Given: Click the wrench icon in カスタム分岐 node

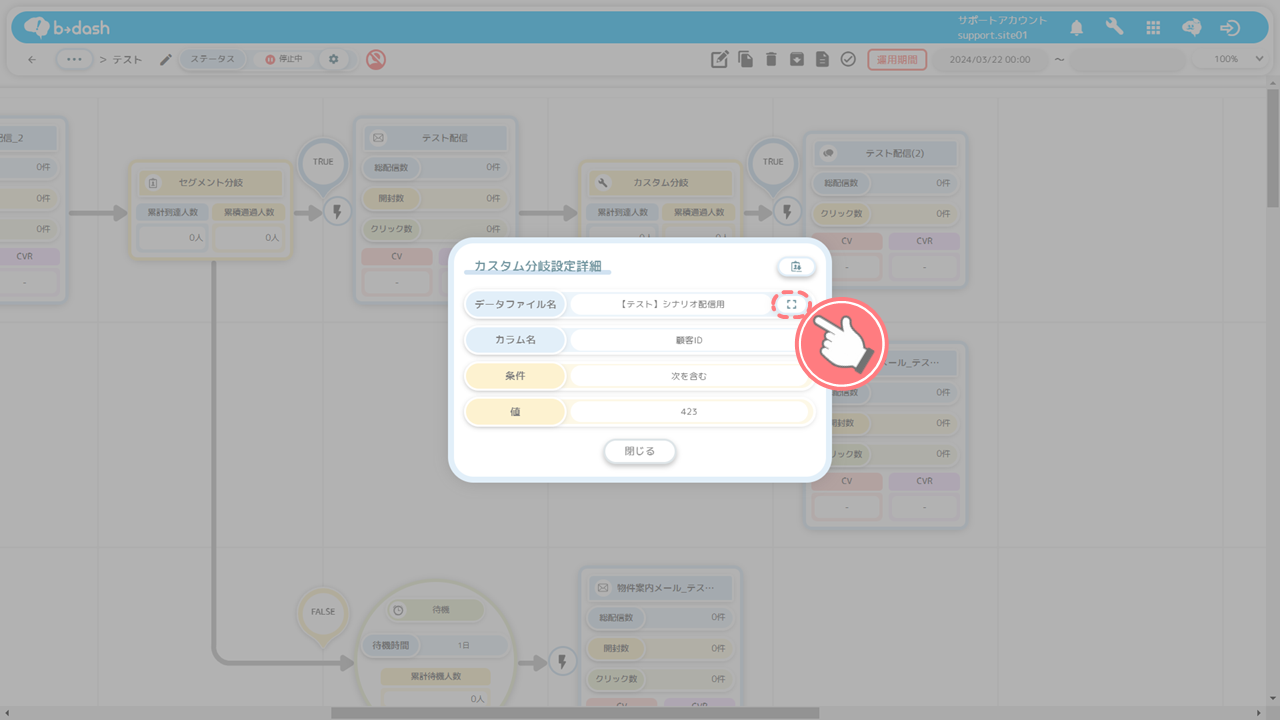Looking at the screenshot, I should (x=603, y=183).
